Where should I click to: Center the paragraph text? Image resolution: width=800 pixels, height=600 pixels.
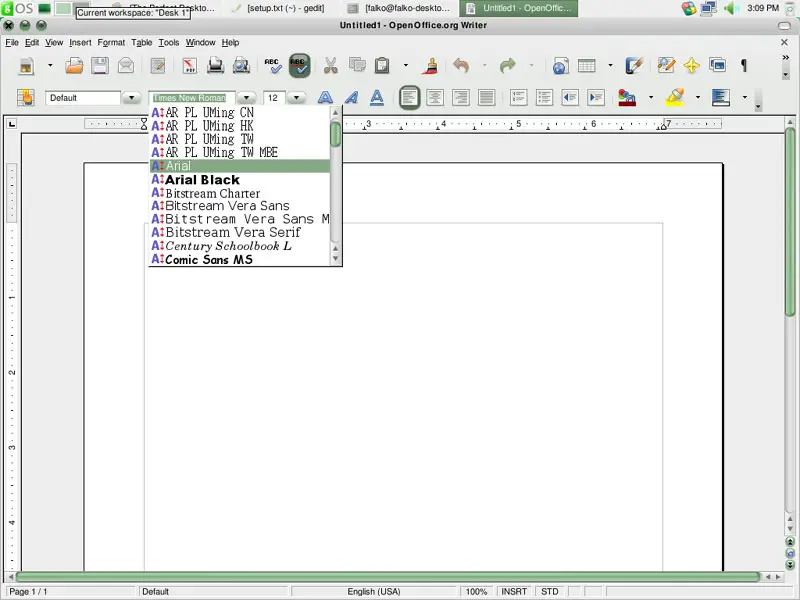point(435,97)
